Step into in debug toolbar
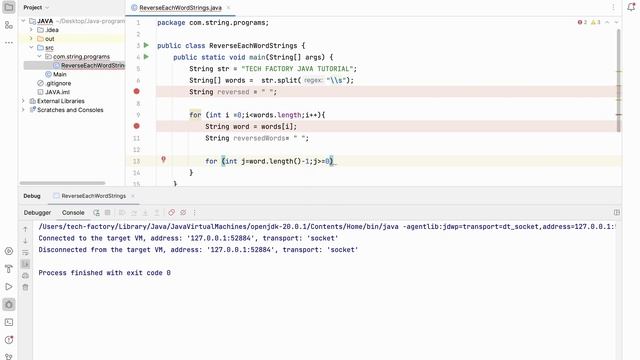 point(145,213)
